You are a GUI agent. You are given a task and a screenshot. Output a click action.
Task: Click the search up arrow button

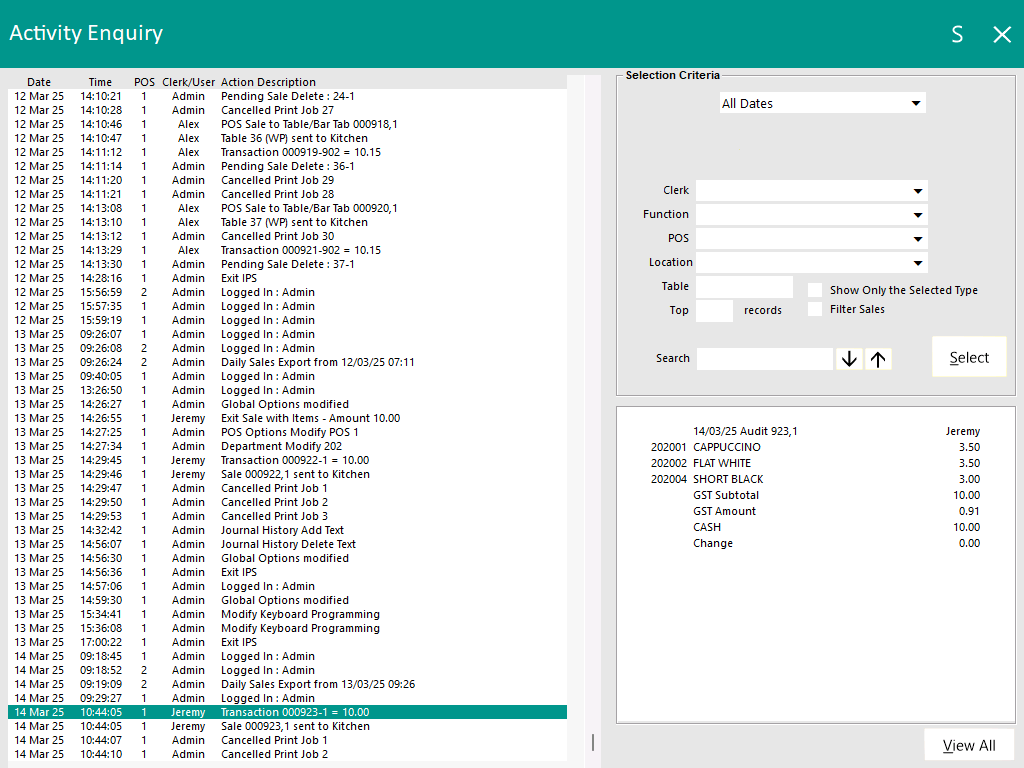pos(878,359)
